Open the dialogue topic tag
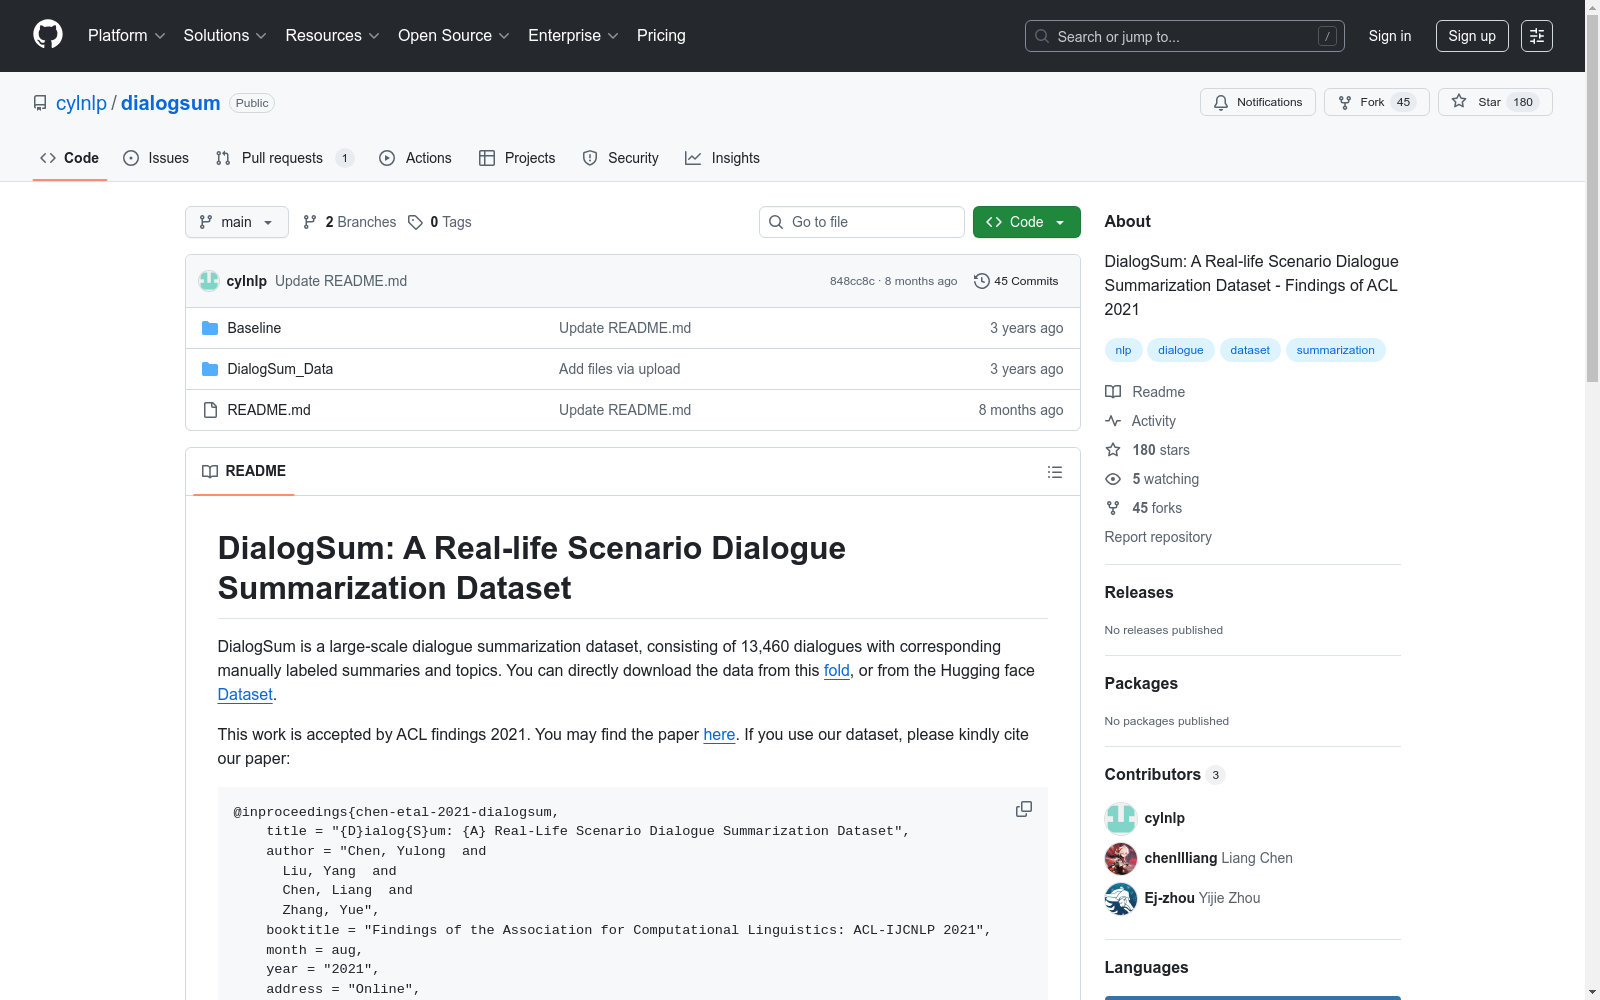1600x1000 pixels. tap(1181, 350)
